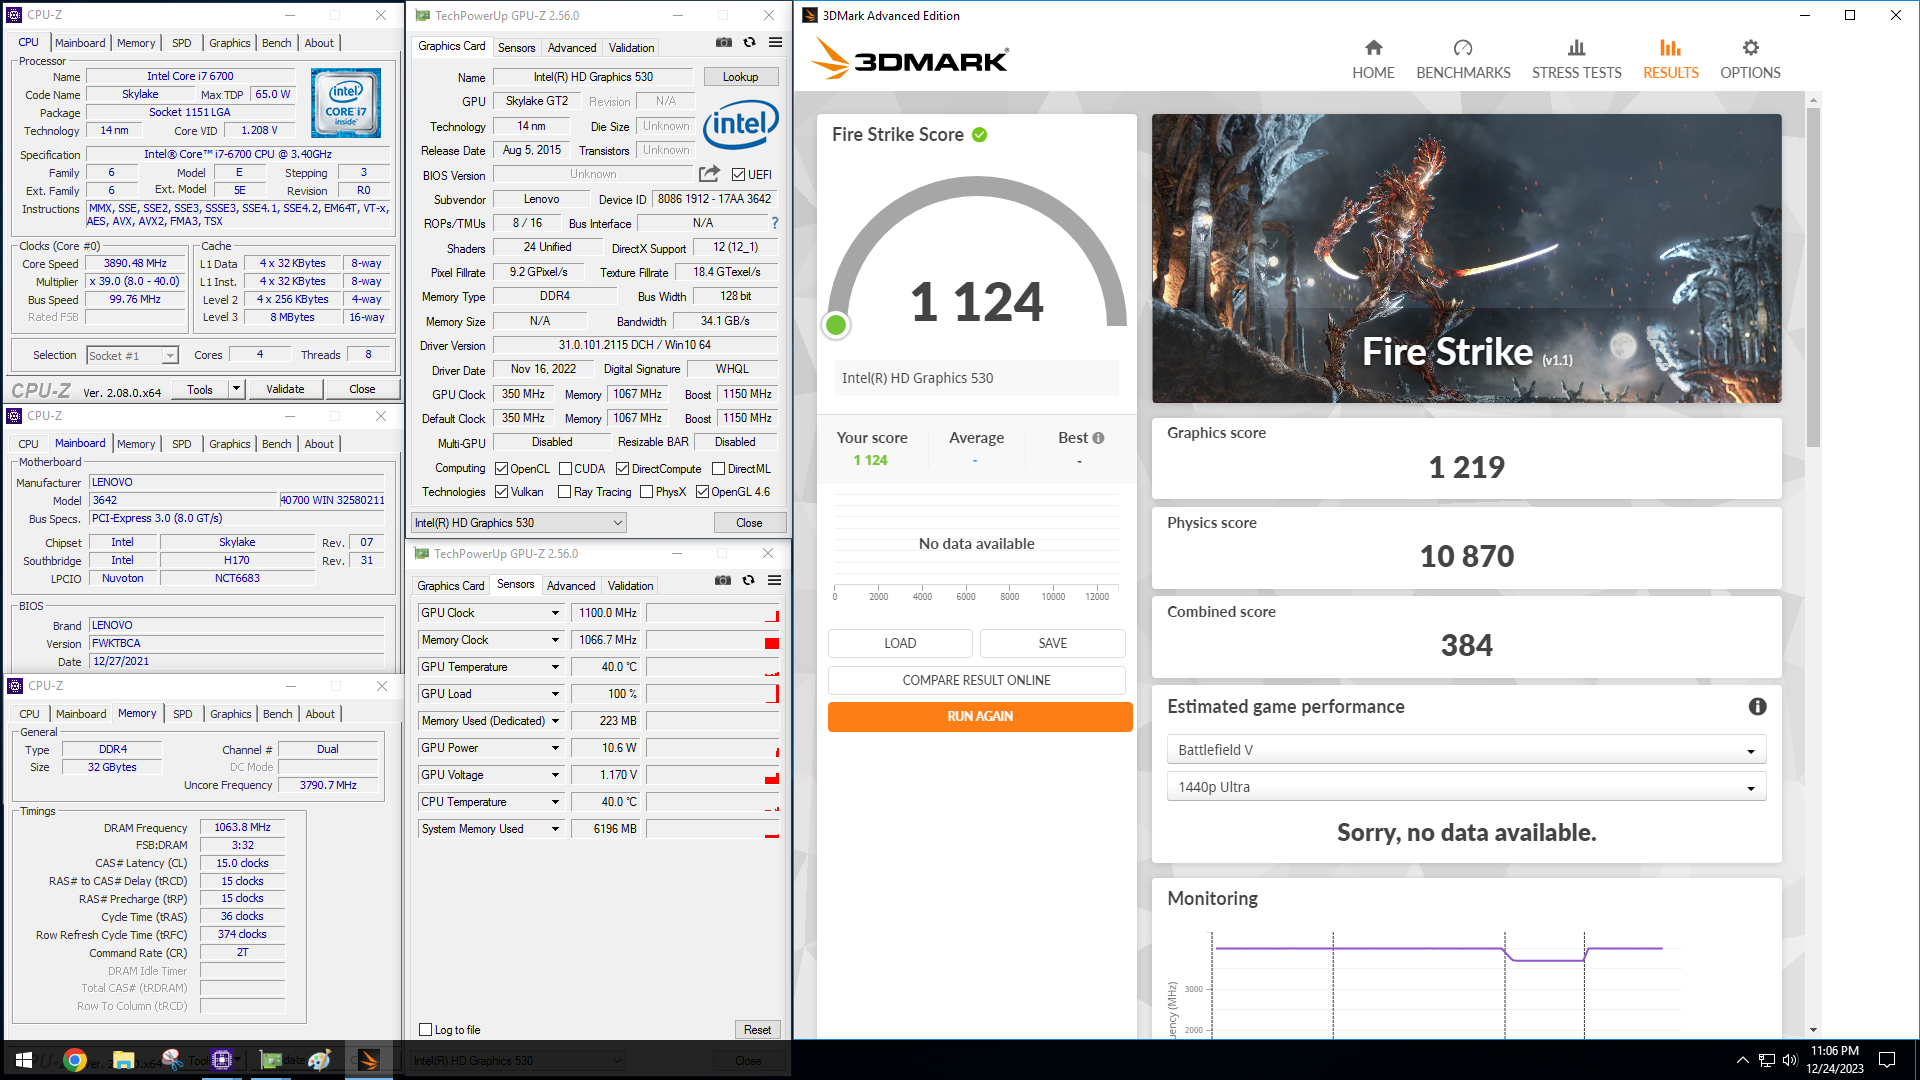
Task: Open the 1440p Ultra resolution dropdown
Action: point(1466,787)
